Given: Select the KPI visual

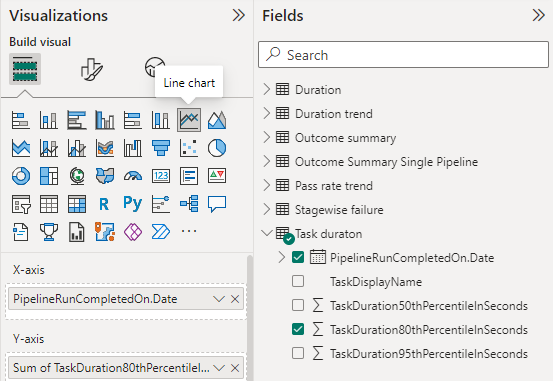Looking at the screenshot, I should coord(217,176).
